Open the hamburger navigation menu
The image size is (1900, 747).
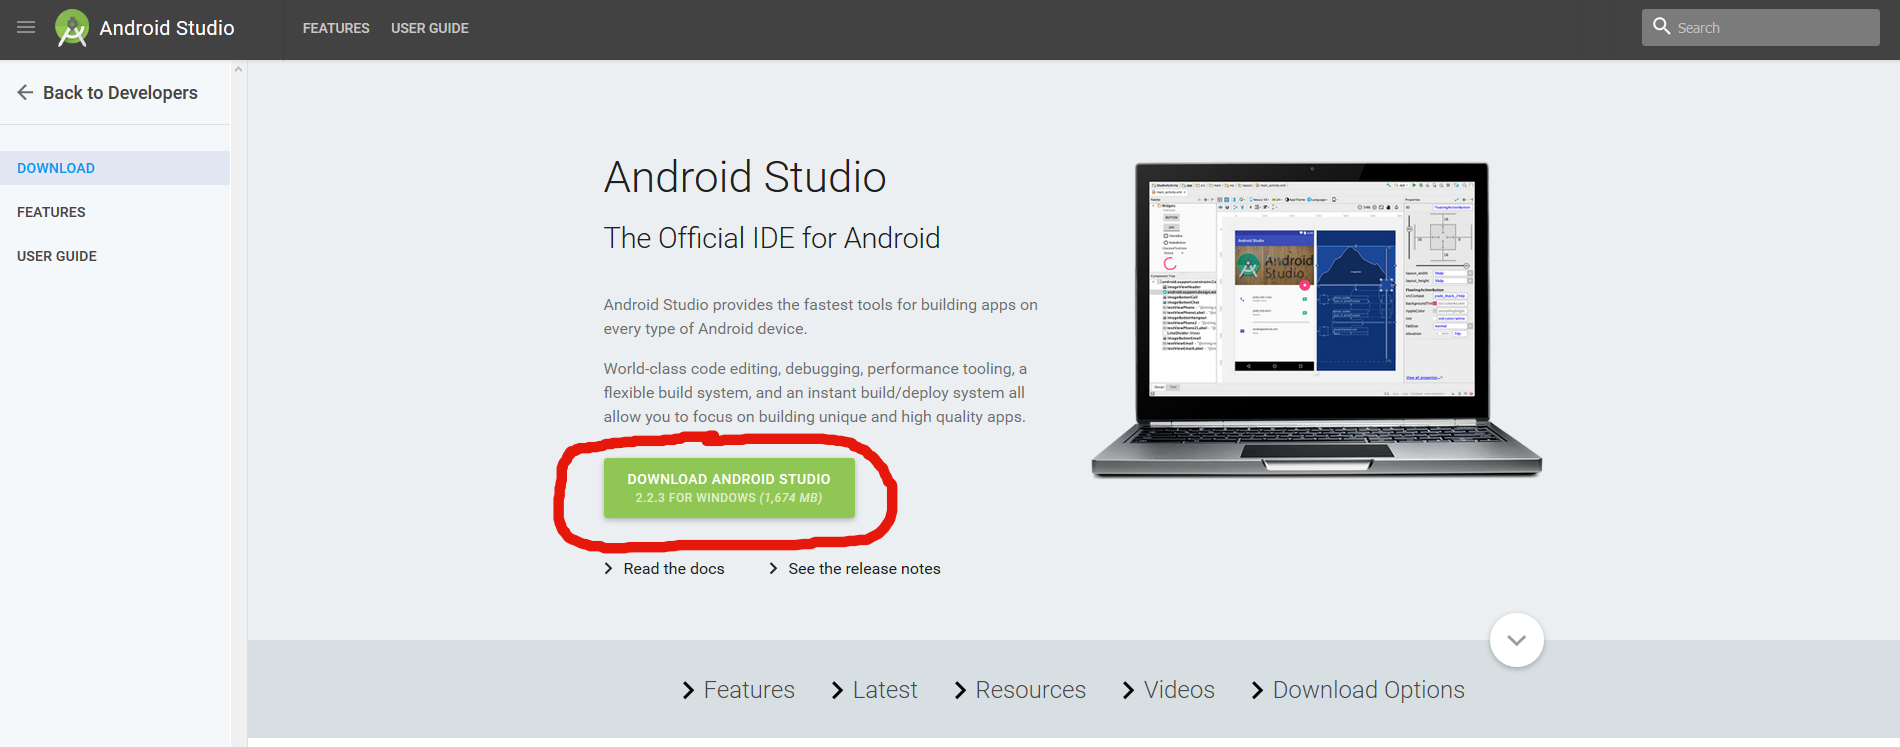pyautogui.click(x=26, y=28)
